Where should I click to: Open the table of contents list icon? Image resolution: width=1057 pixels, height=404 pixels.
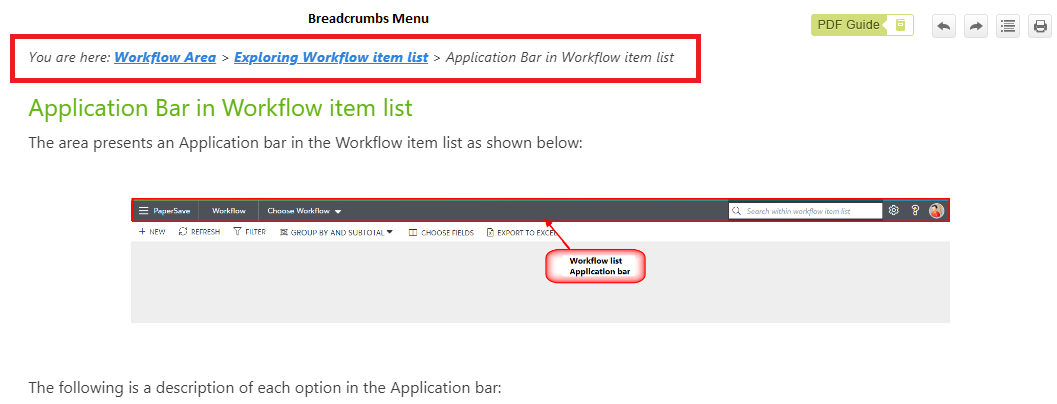(x=1007, y=26)
